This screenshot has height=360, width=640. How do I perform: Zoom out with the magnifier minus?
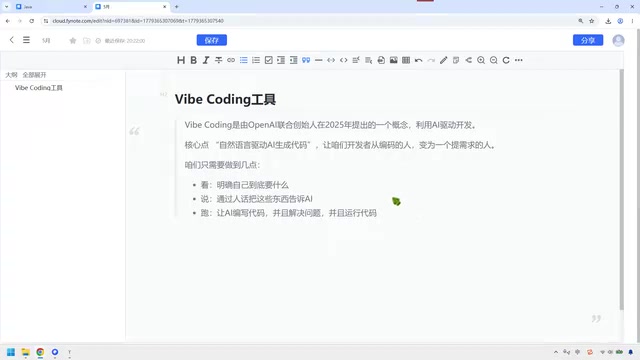[x=493, y=60]
